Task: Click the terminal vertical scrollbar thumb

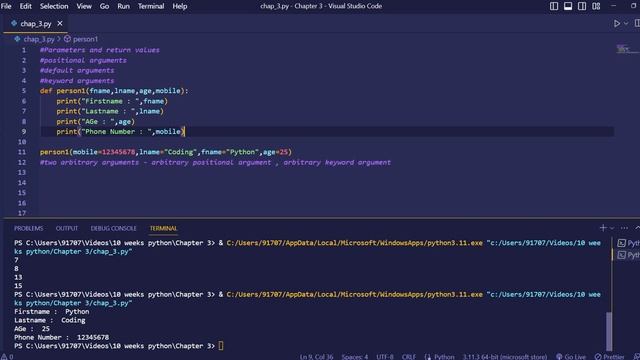Action: 609,331
